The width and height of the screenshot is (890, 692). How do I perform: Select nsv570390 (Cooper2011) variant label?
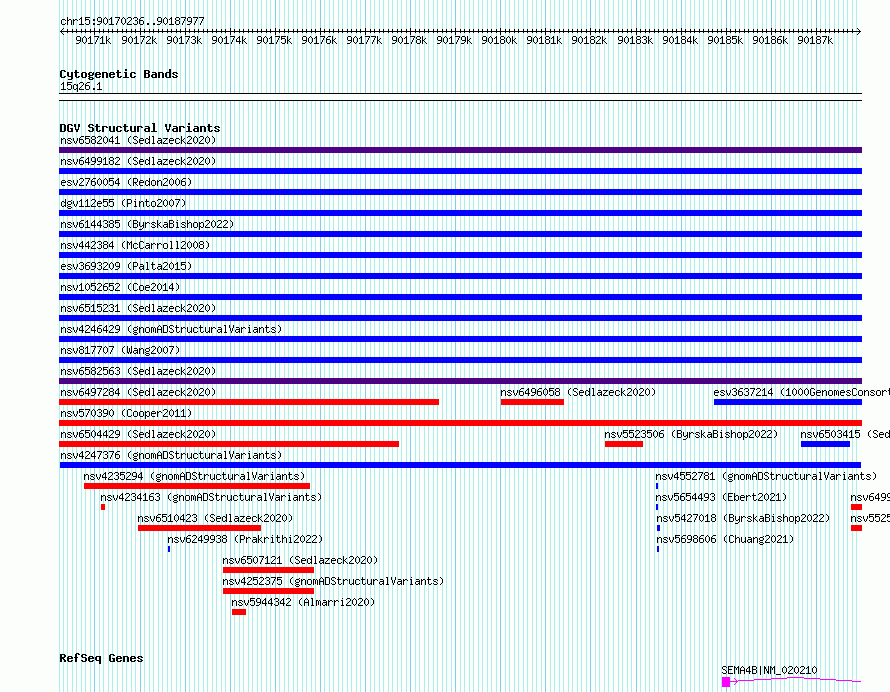pyautogui.click(x=126, y=413)
